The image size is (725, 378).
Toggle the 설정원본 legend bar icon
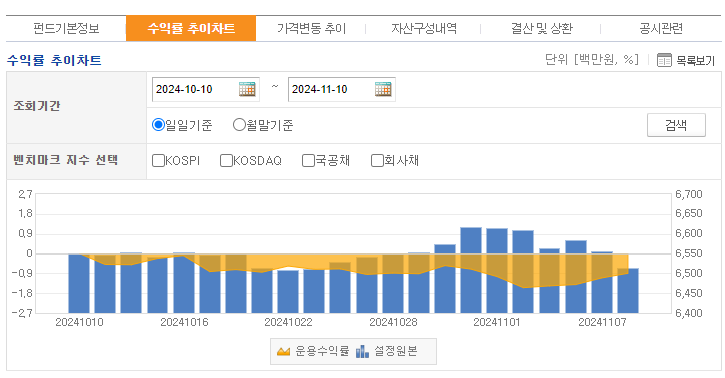tap(362, 352)
